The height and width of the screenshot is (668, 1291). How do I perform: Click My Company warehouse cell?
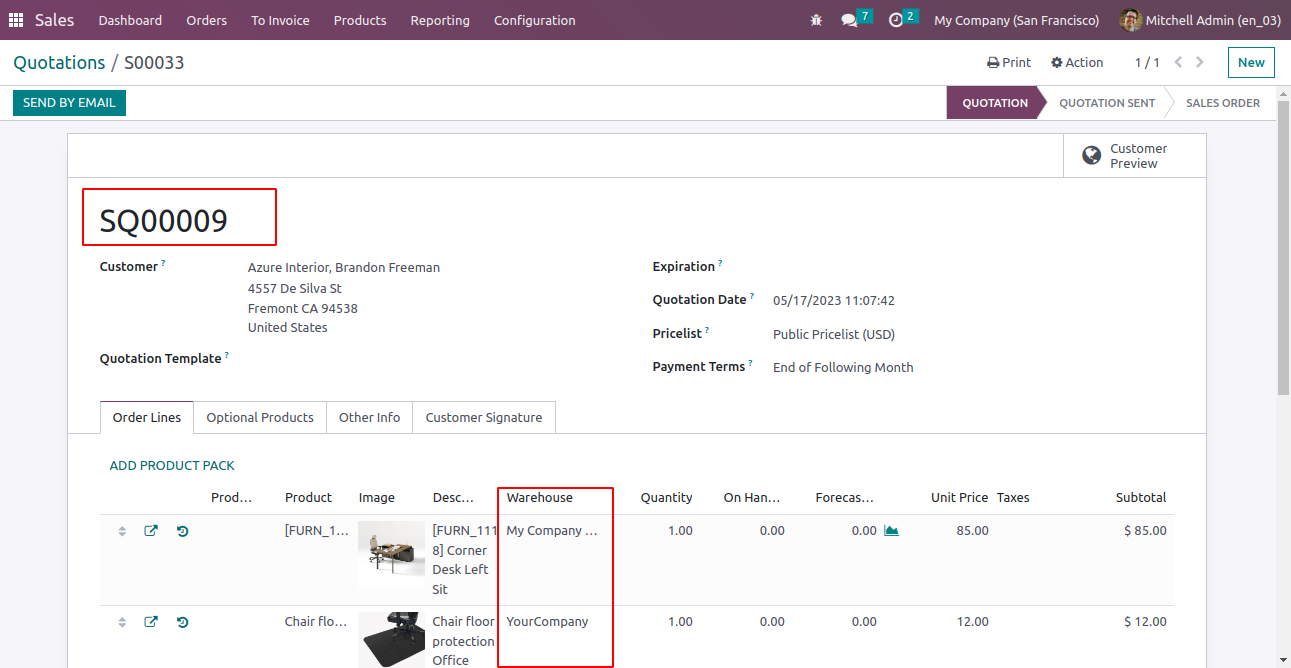[552, 531]
